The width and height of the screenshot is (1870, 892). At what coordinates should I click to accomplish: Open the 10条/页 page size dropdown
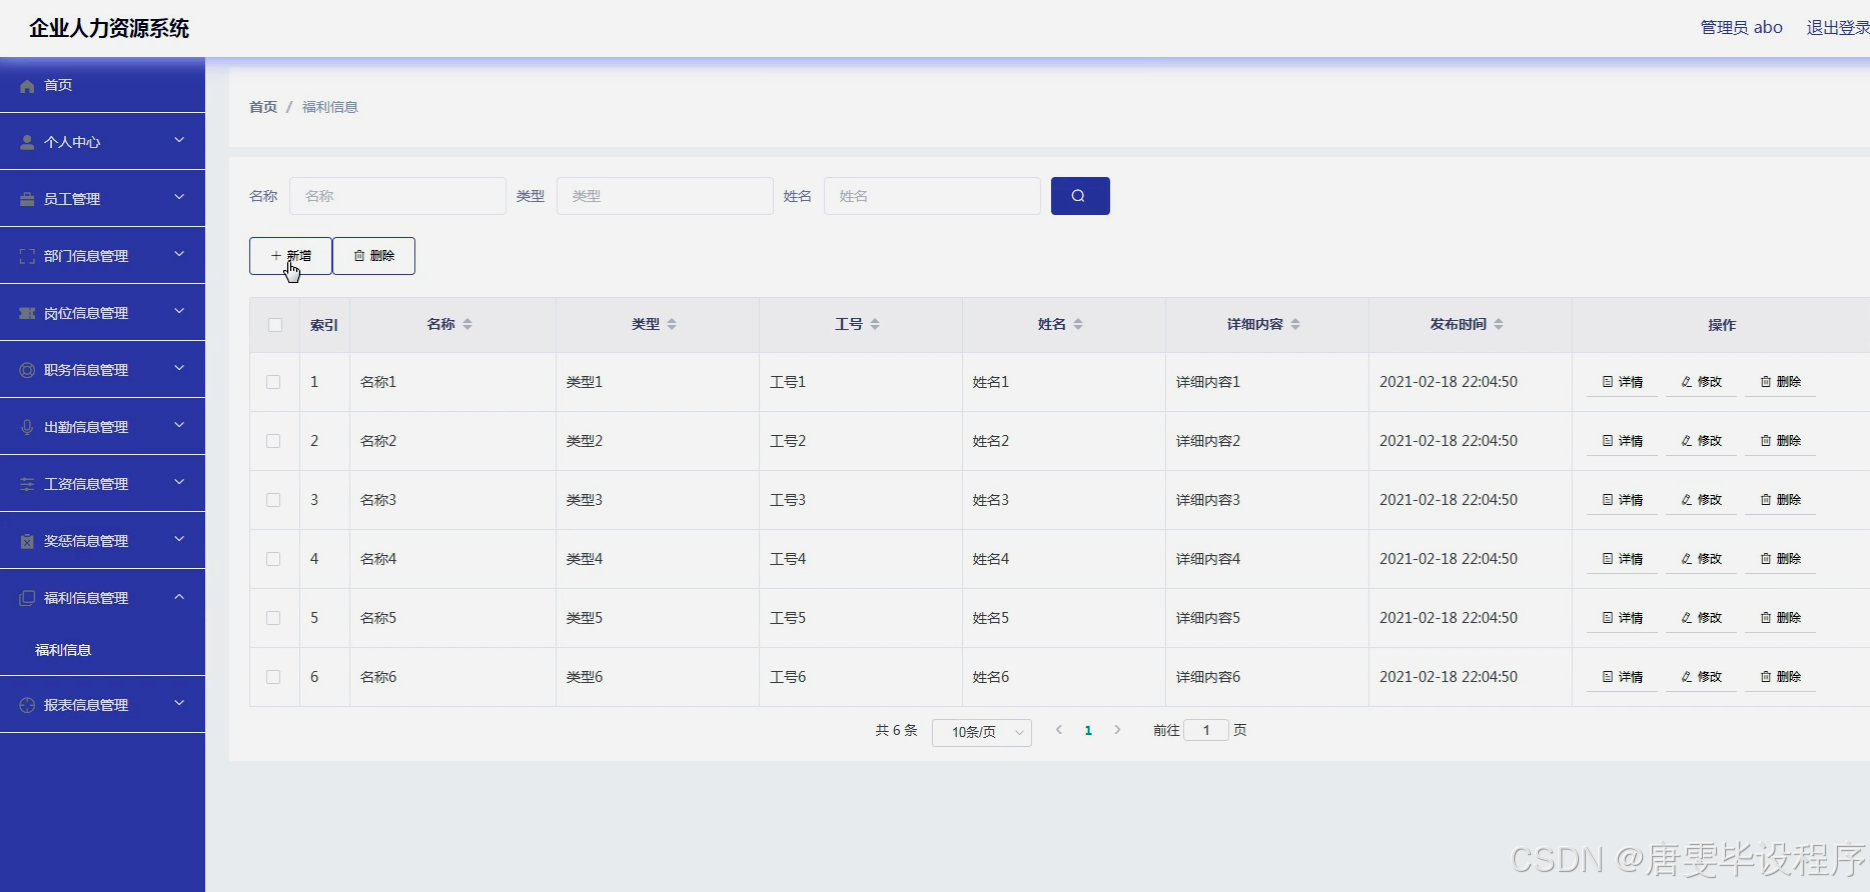(982, 732)
